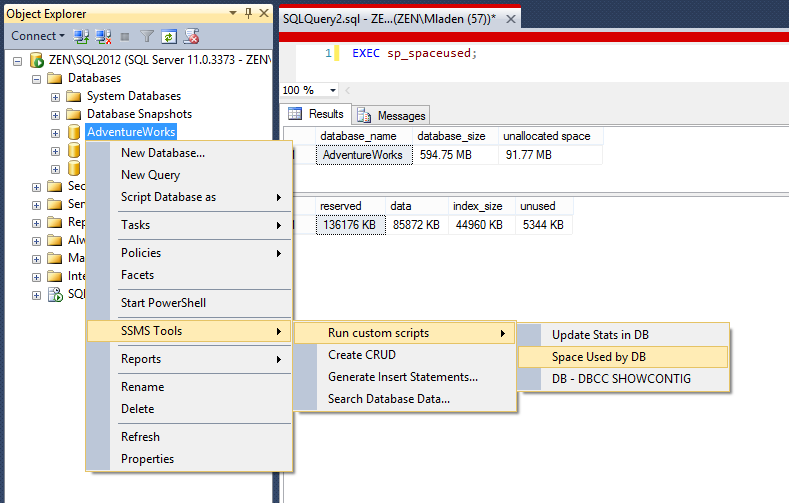
Task: Run DB - DBCC SHOWCONTIG script
Action: (623, 379)
